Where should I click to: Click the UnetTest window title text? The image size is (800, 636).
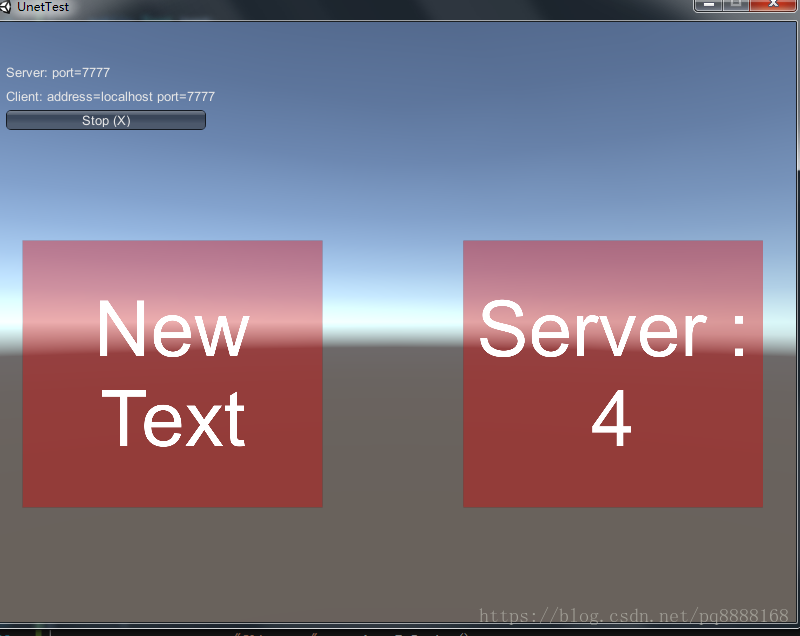[43, 7]
